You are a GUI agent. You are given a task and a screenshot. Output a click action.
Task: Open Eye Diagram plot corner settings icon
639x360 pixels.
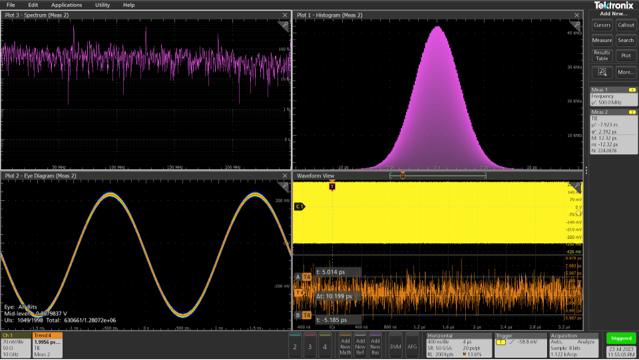pos(284,187)
